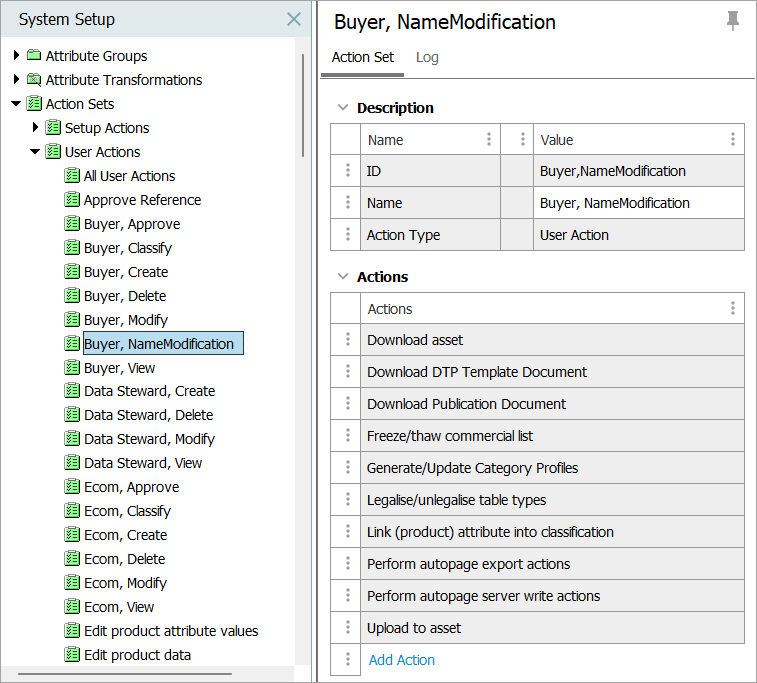Click the Add Action link

[402, 660]
